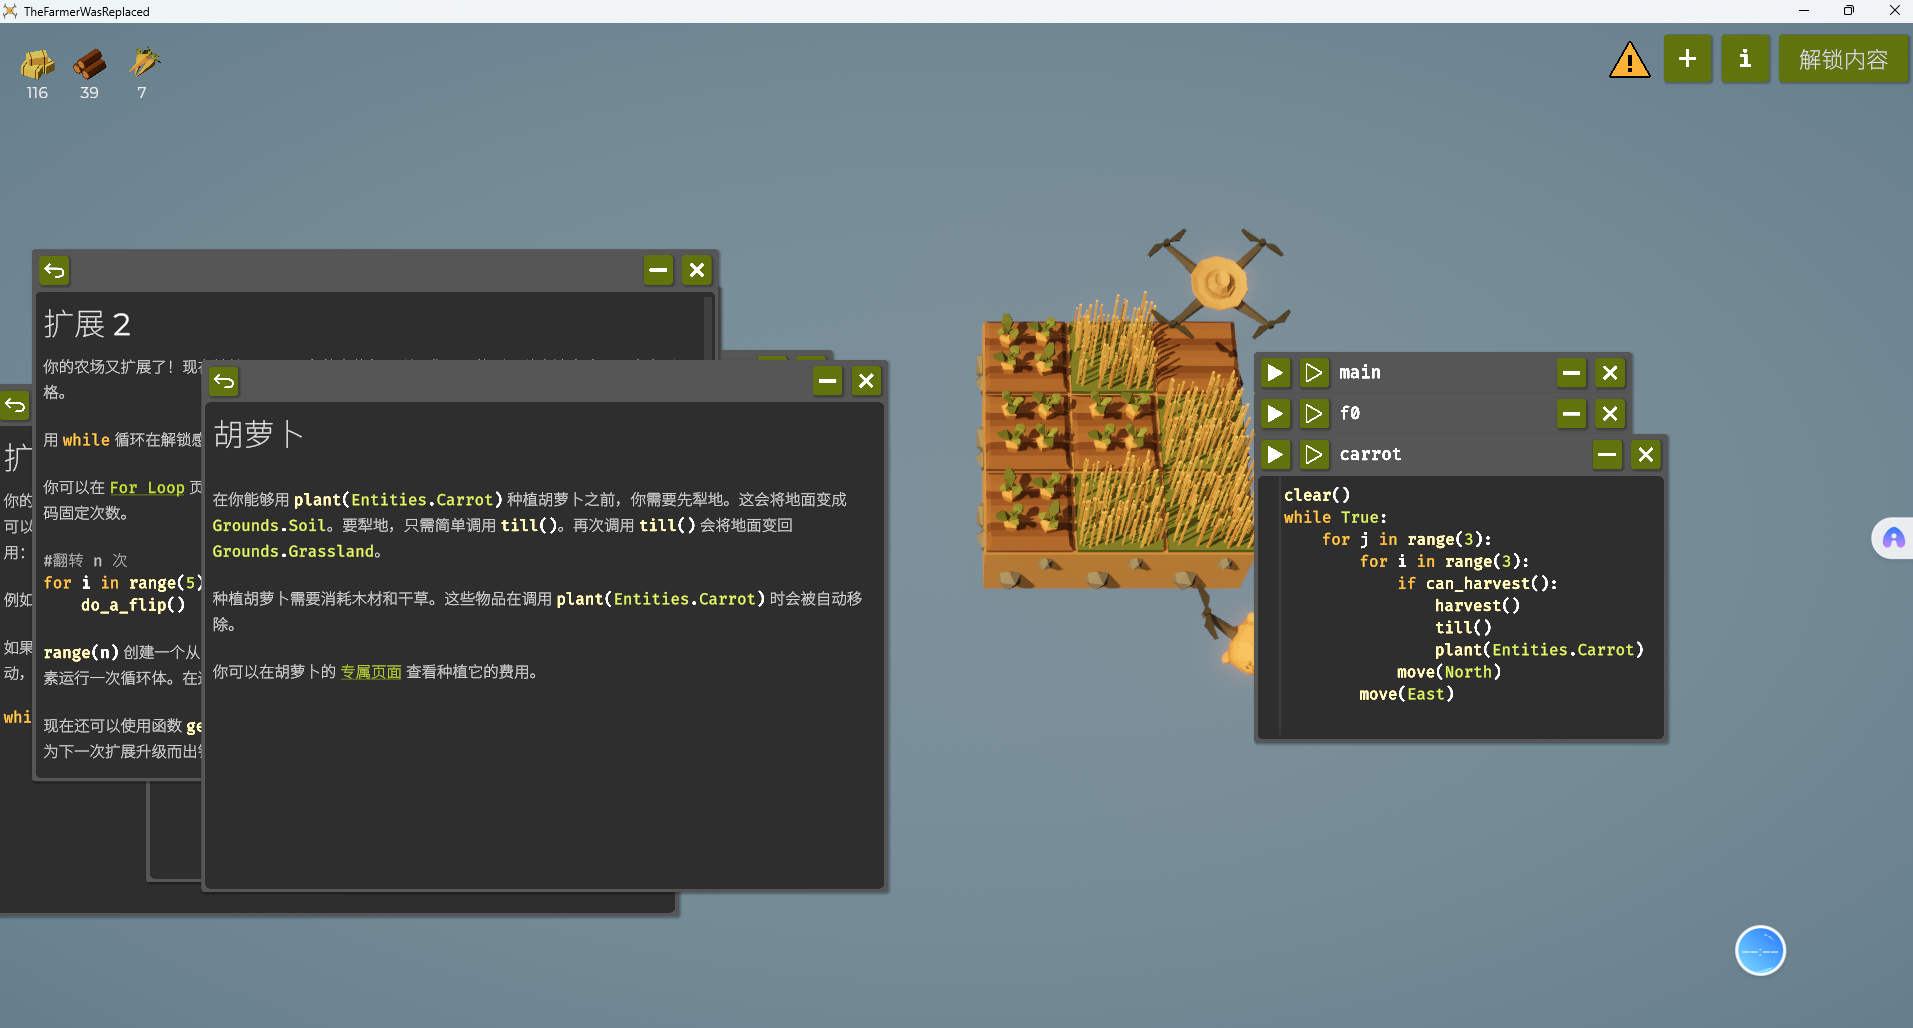Click the f0 window title
The width and height of the screenshot is (1913, 1028).
[x=1350, y=414]
